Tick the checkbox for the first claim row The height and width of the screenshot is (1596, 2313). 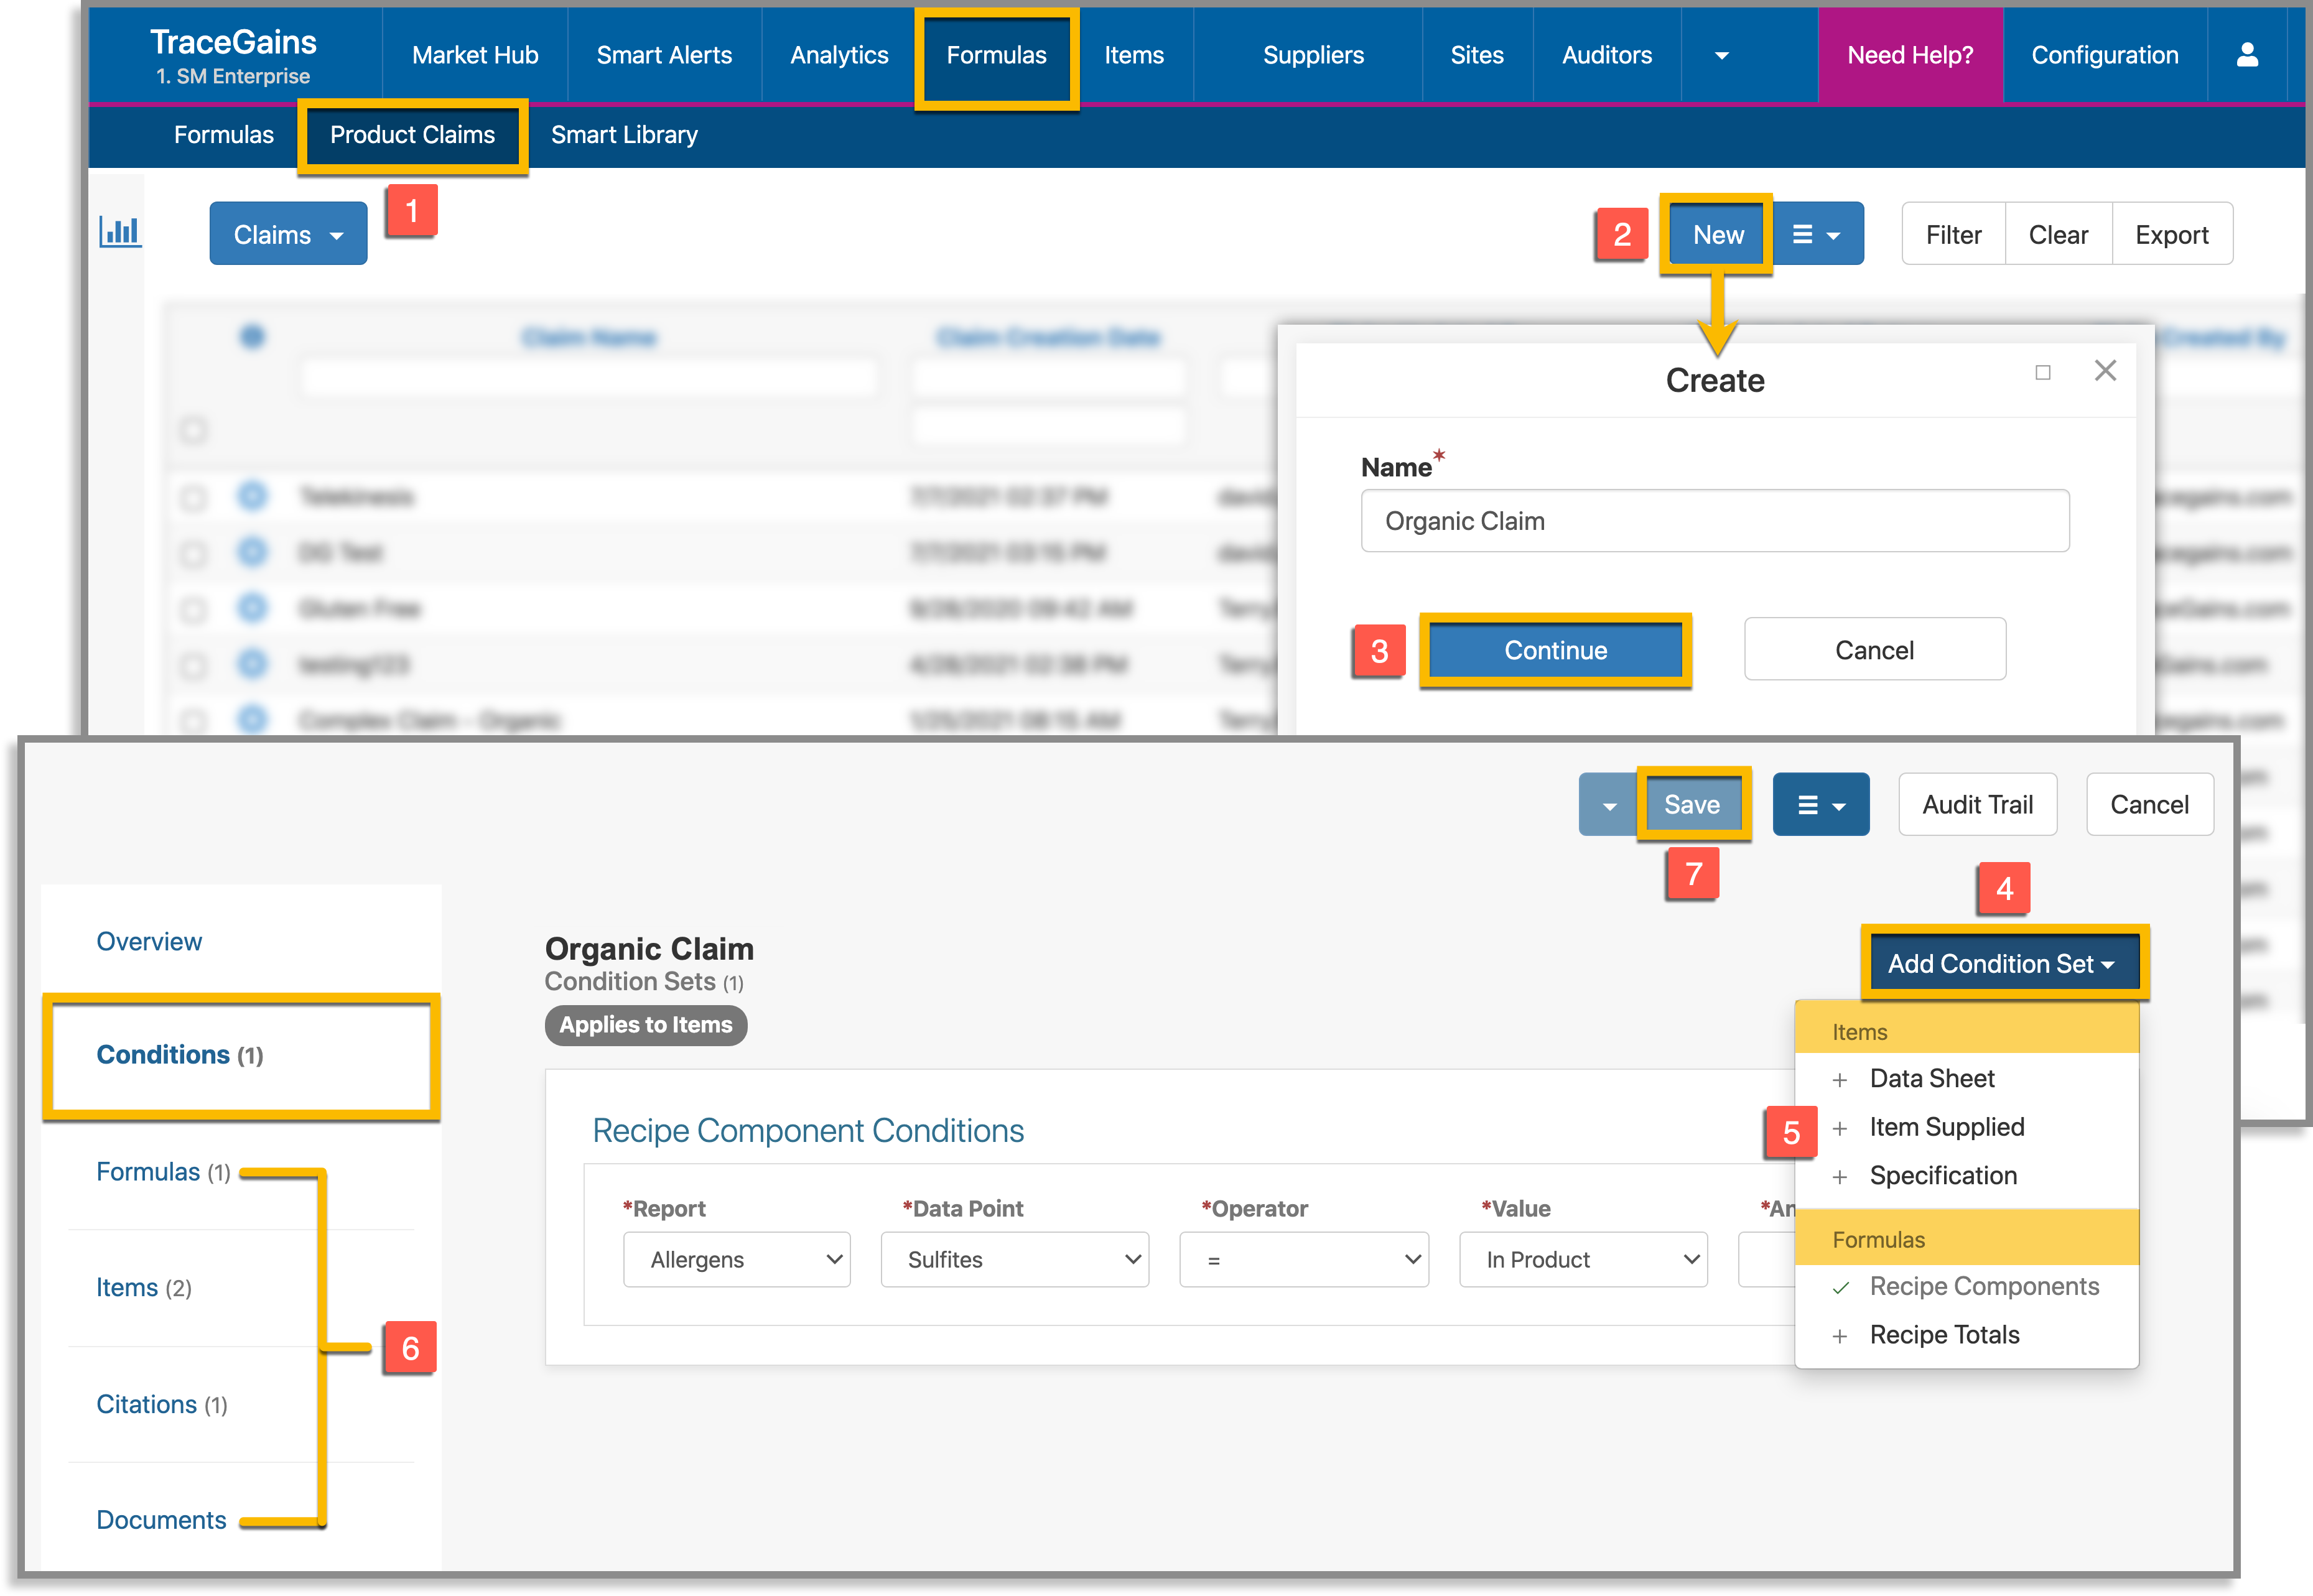pos(193,498)
